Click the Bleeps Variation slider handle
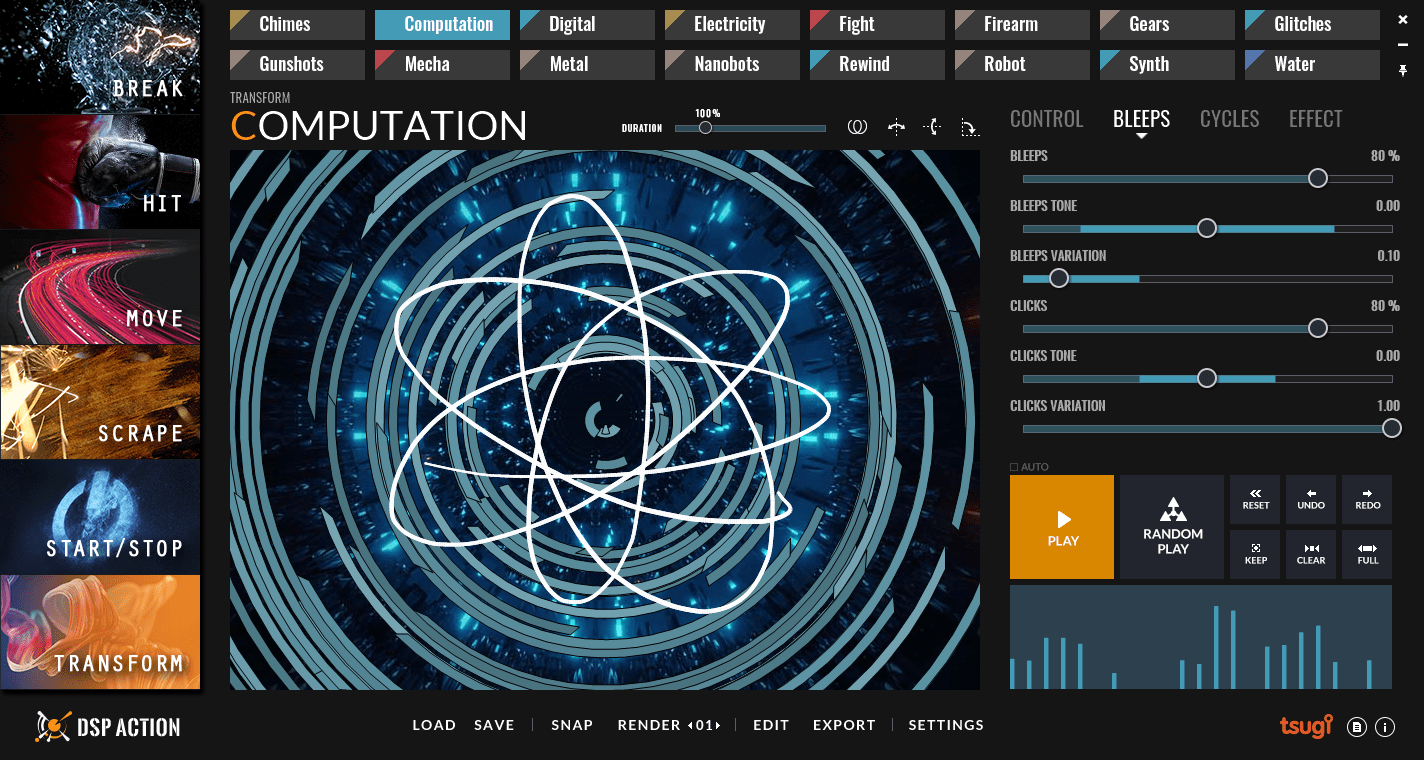Image resolution: width=1424 pixels, height=760 pixels. coord(1059,278)
